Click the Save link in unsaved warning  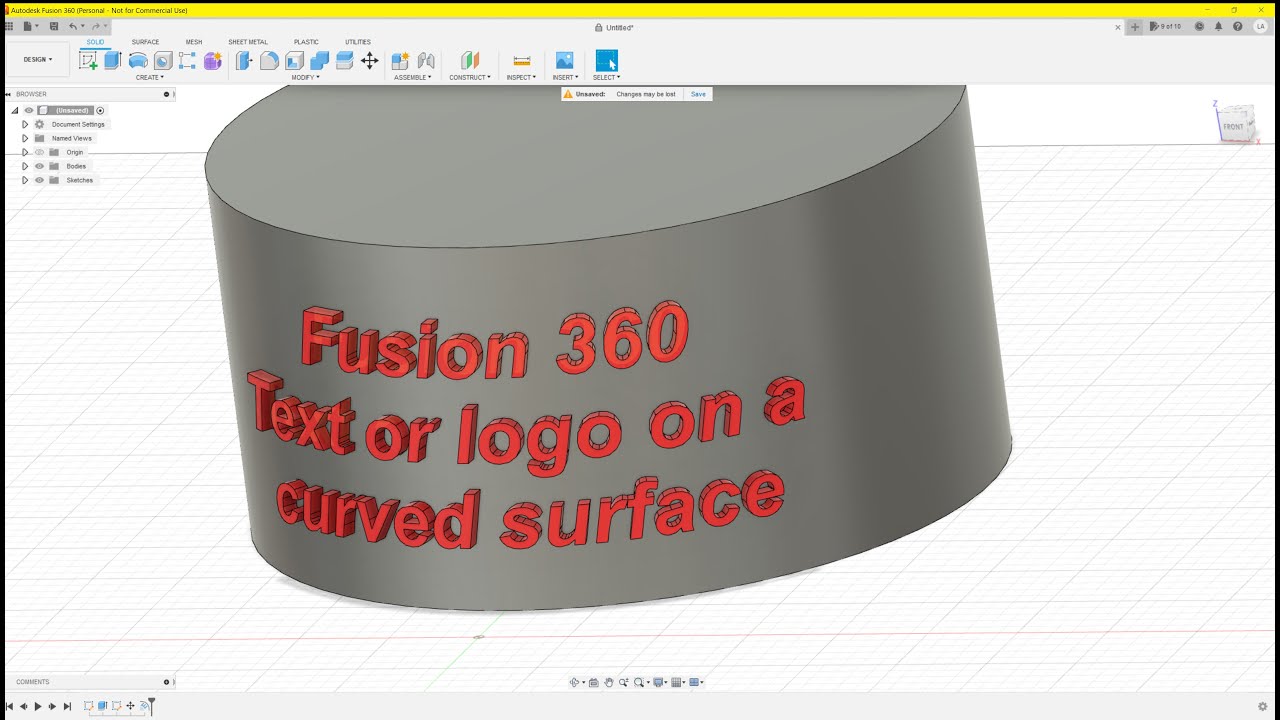coord(698,94)
